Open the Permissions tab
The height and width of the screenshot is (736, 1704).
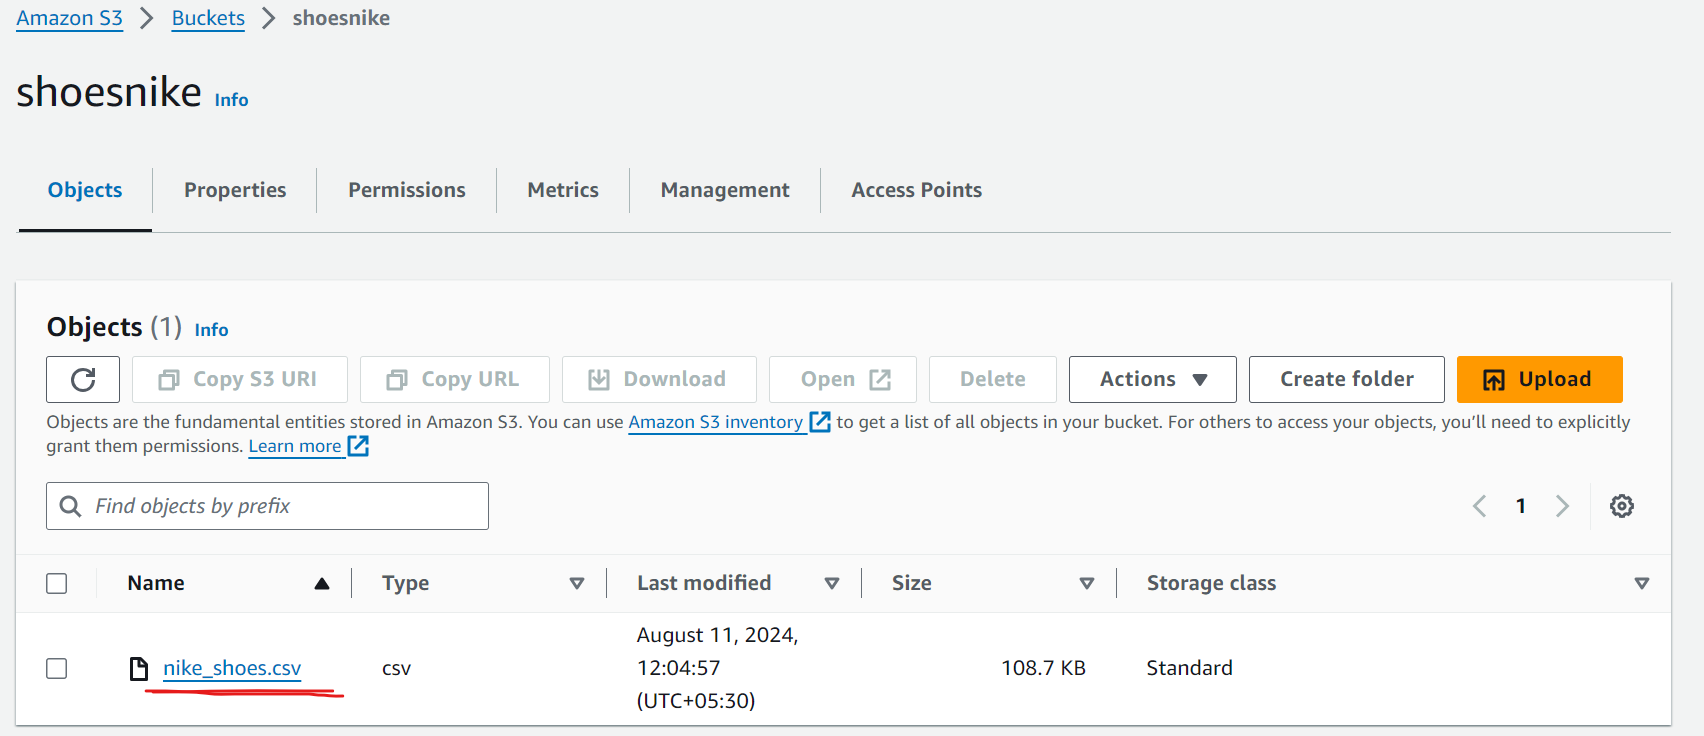407,190
